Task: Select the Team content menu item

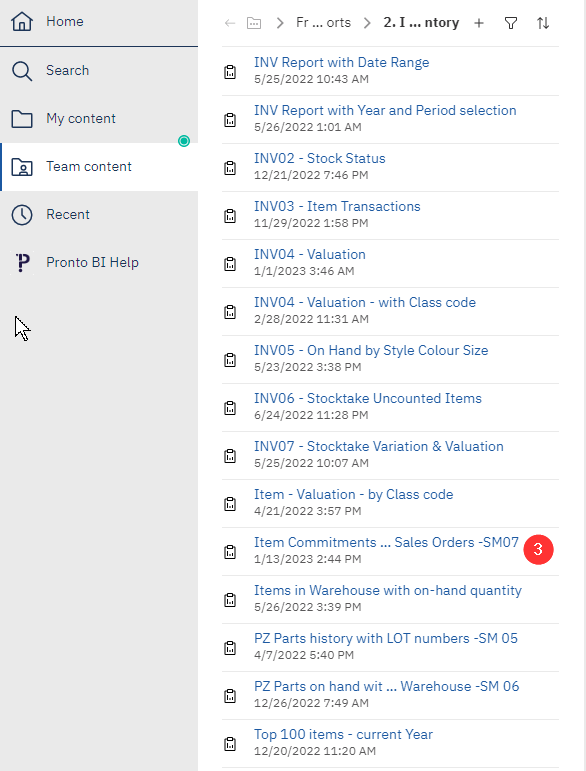Action: 99,167
